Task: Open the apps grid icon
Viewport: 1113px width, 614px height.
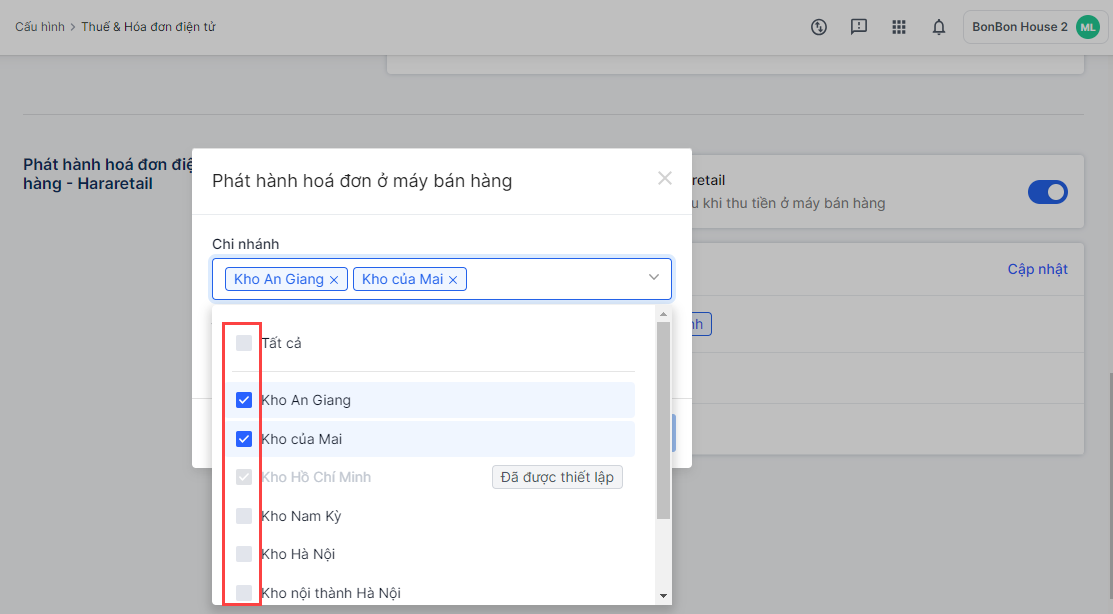Action: (x=899, y=27)
